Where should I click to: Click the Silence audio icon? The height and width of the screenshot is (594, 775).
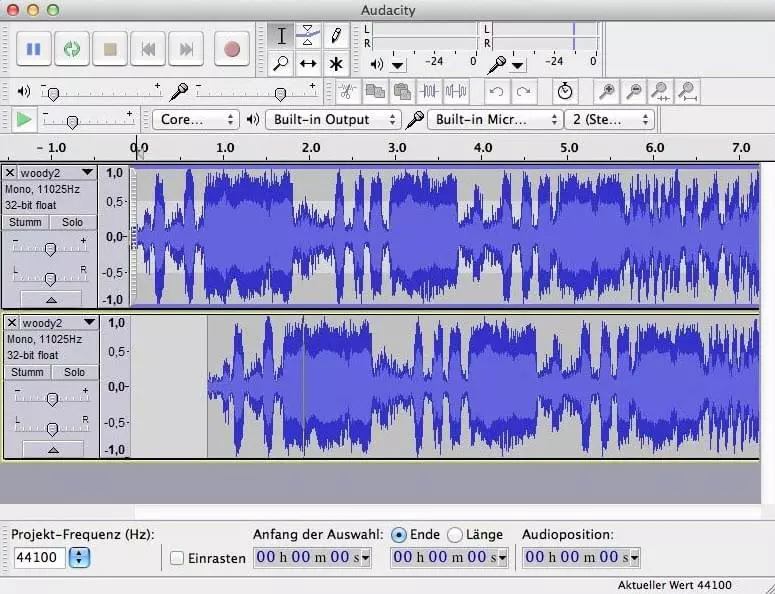coord(456,91)
